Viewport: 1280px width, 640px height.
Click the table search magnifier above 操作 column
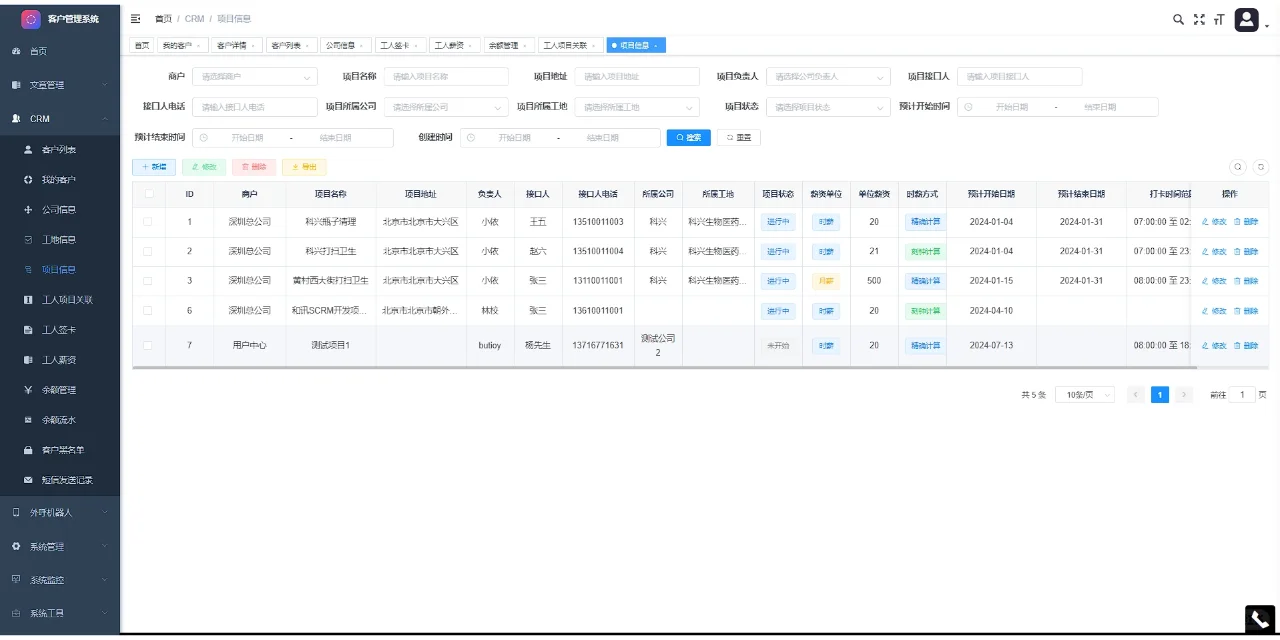[1238, 167]
